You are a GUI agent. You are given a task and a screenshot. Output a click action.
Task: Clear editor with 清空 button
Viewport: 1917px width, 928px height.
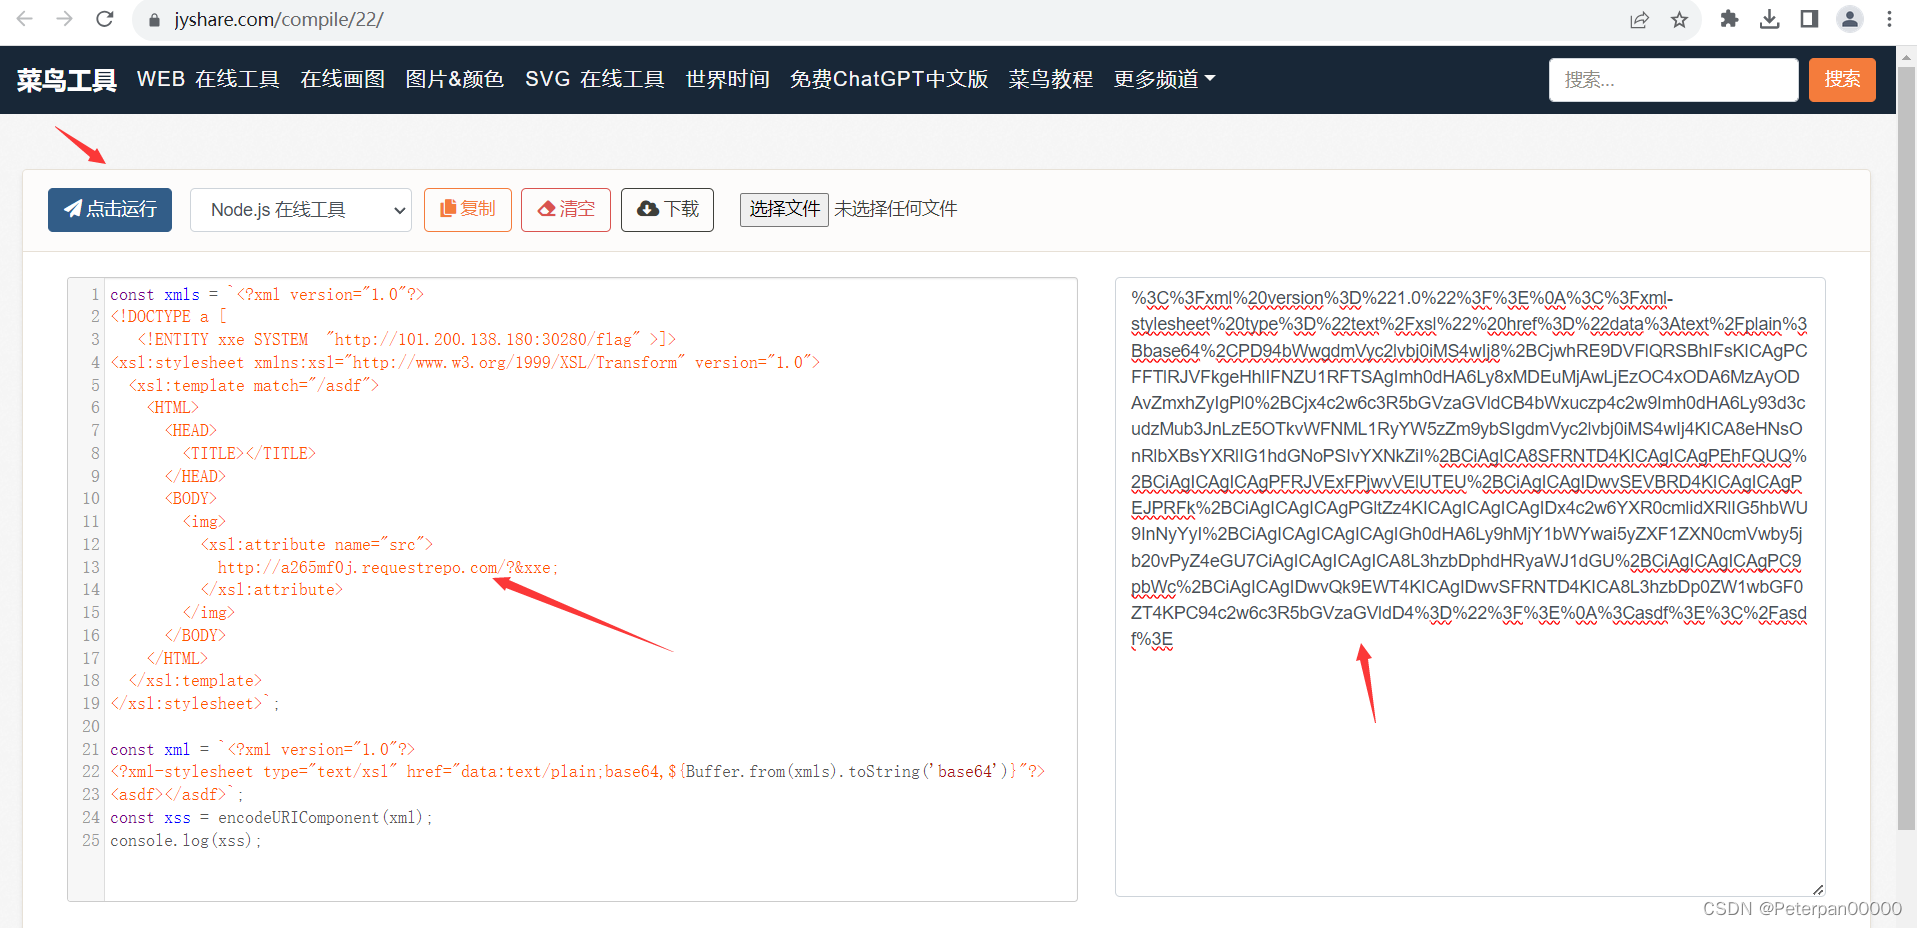565,210
